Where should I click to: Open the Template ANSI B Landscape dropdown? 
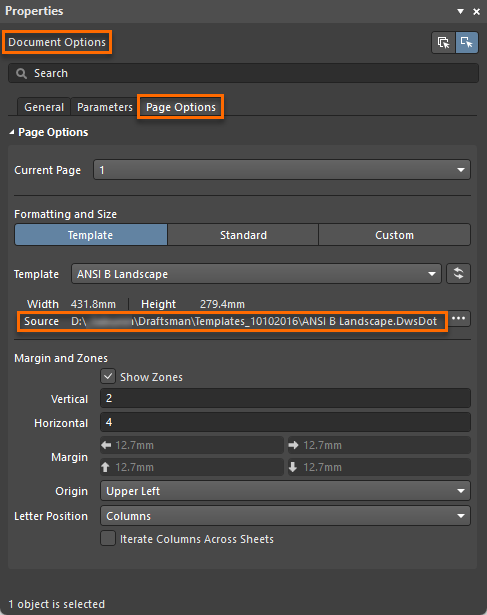point(256,274)
